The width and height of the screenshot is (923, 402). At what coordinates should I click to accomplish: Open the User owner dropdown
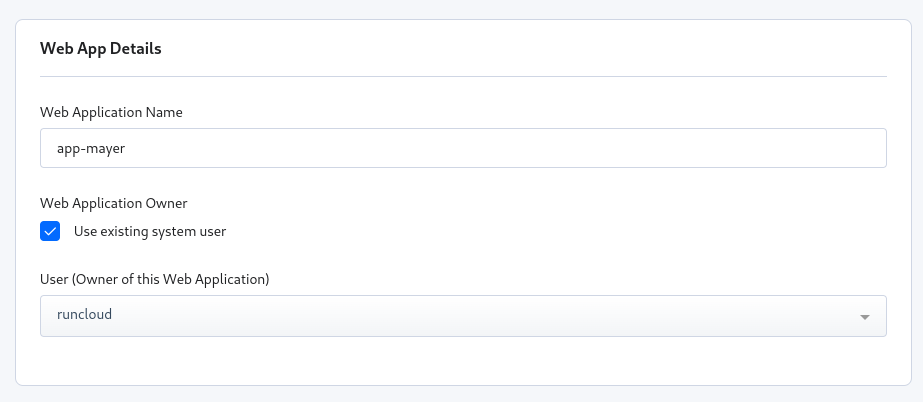coord(463,315)
